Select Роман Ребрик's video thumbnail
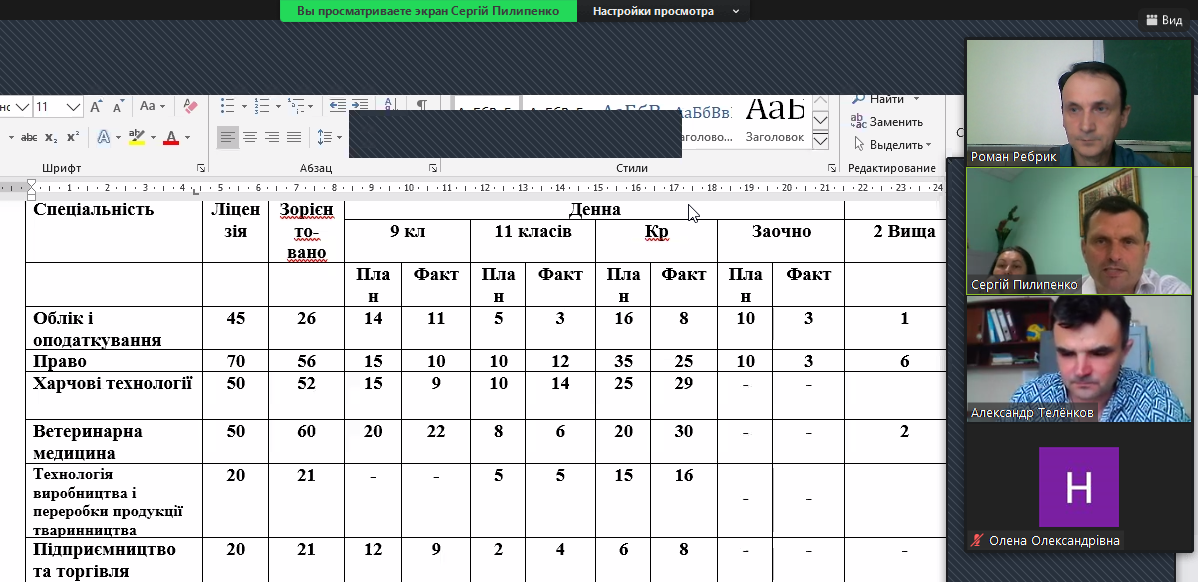1198x582 pixels. click(1064, 102)
